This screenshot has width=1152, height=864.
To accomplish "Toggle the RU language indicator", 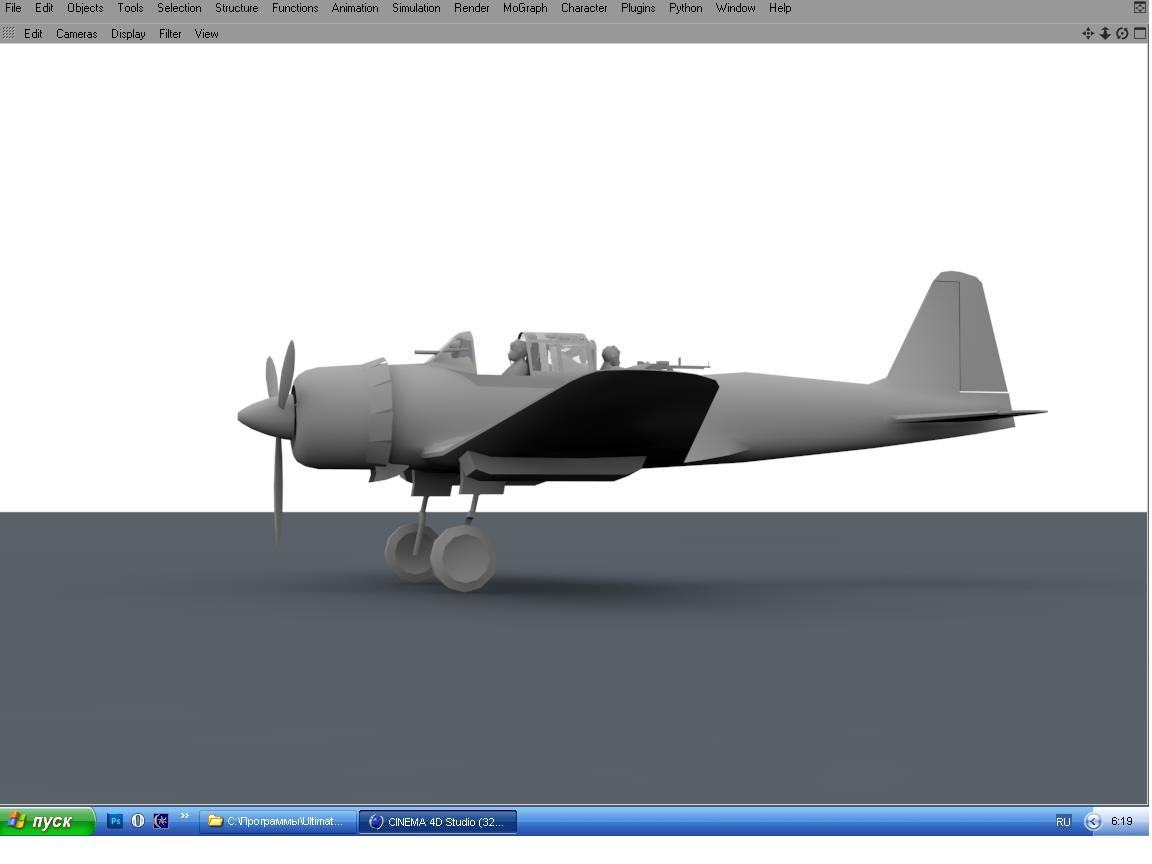I will coord(1063,821).
